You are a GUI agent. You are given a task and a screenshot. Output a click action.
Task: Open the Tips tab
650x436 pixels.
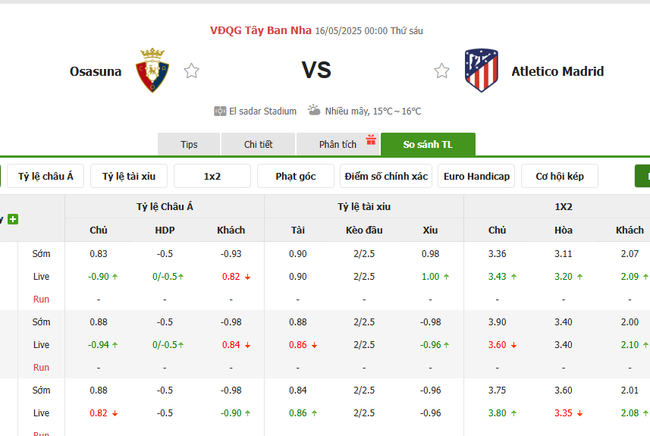pyautogui.click(x=189, y=145)
